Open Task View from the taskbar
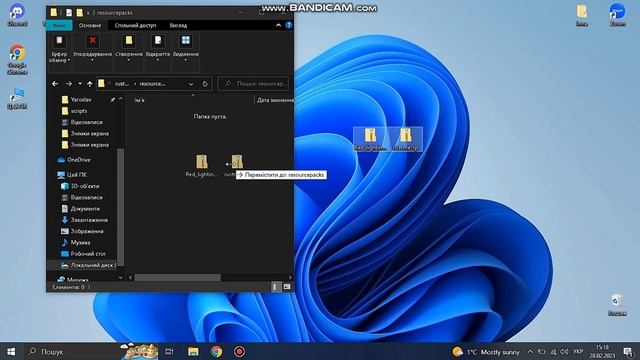Screen dimensions: 640x360 pyautogui.click(x=169, y=351)
